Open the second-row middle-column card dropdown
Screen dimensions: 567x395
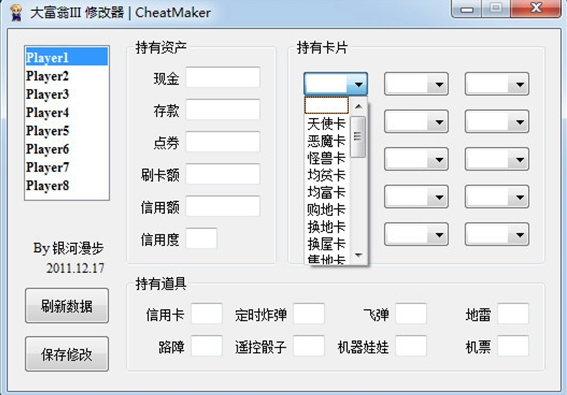pos(416,122)
